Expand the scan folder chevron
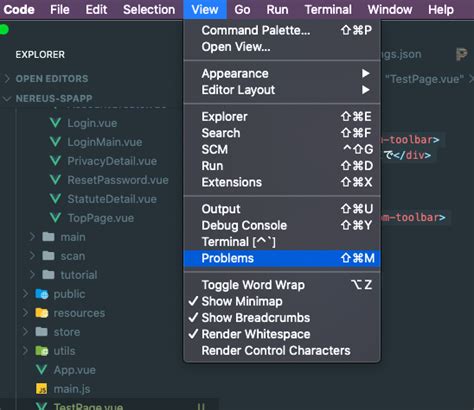474x410 pixels. point(32,256)
